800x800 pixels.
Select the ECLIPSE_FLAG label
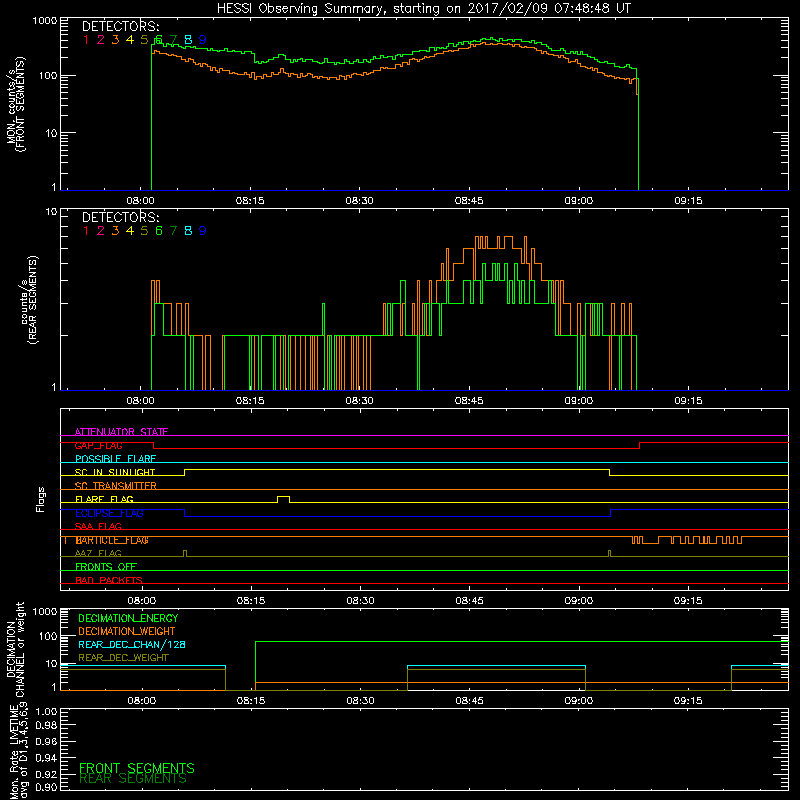[109, 513]
